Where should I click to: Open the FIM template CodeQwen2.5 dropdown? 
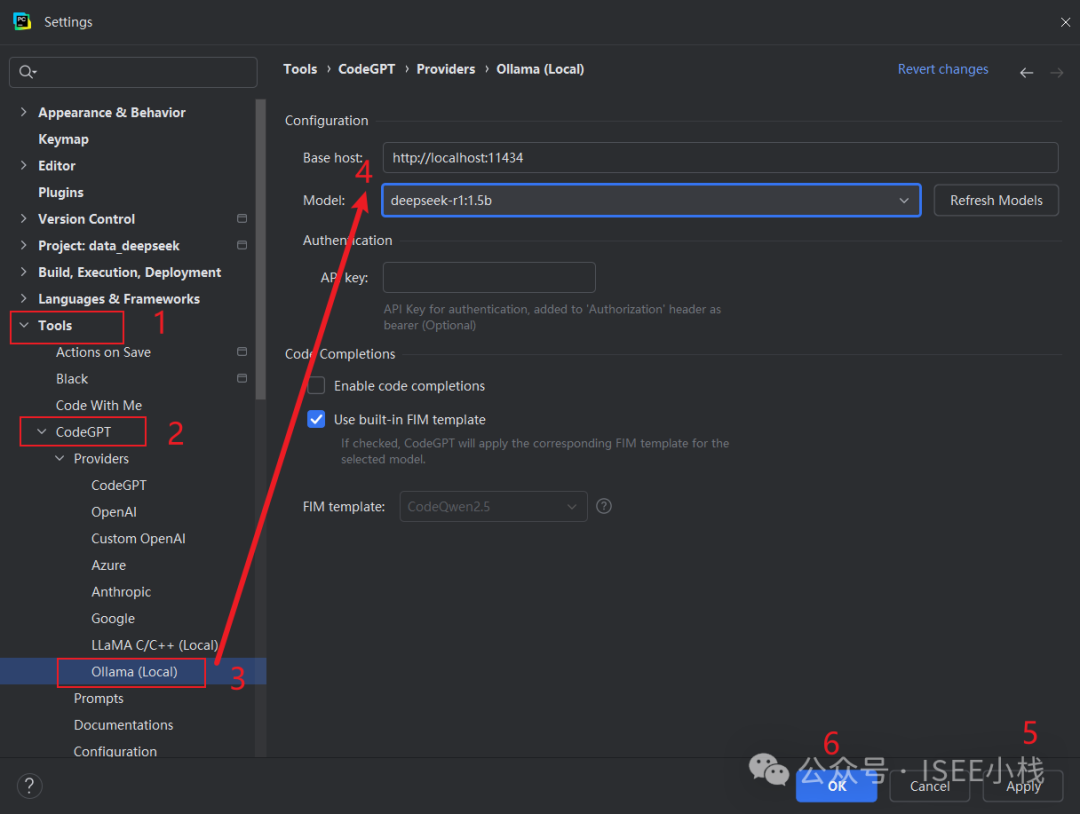(x=493, y=506)
